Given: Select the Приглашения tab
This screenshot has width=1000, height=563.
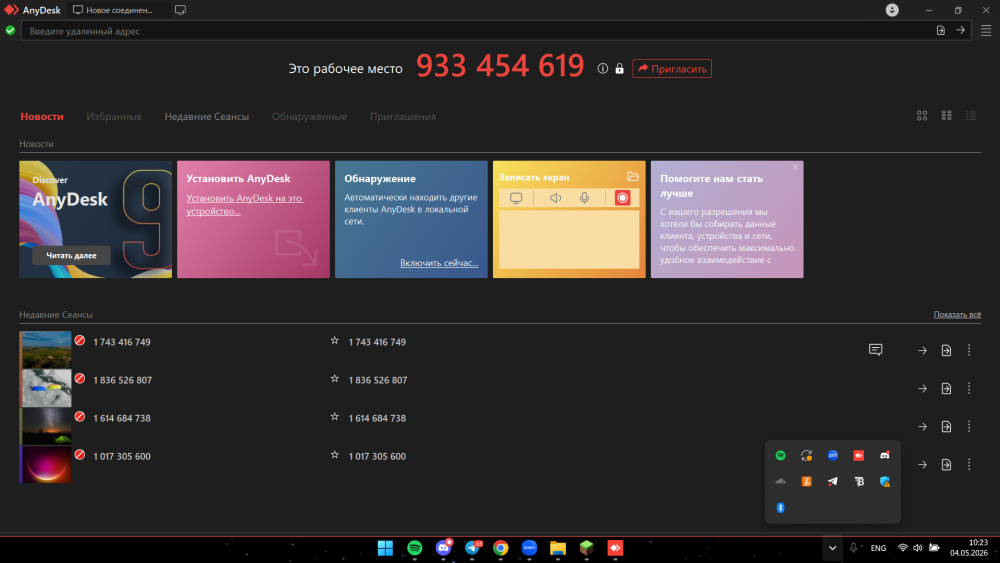Looking at the screenshot, I should 403,117.
